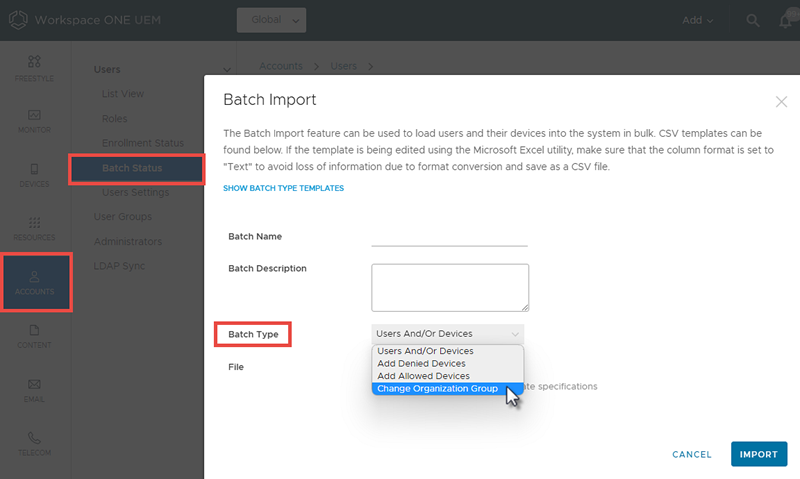
Task: Focus the Batch Name input field
Action: click(449, 237)
